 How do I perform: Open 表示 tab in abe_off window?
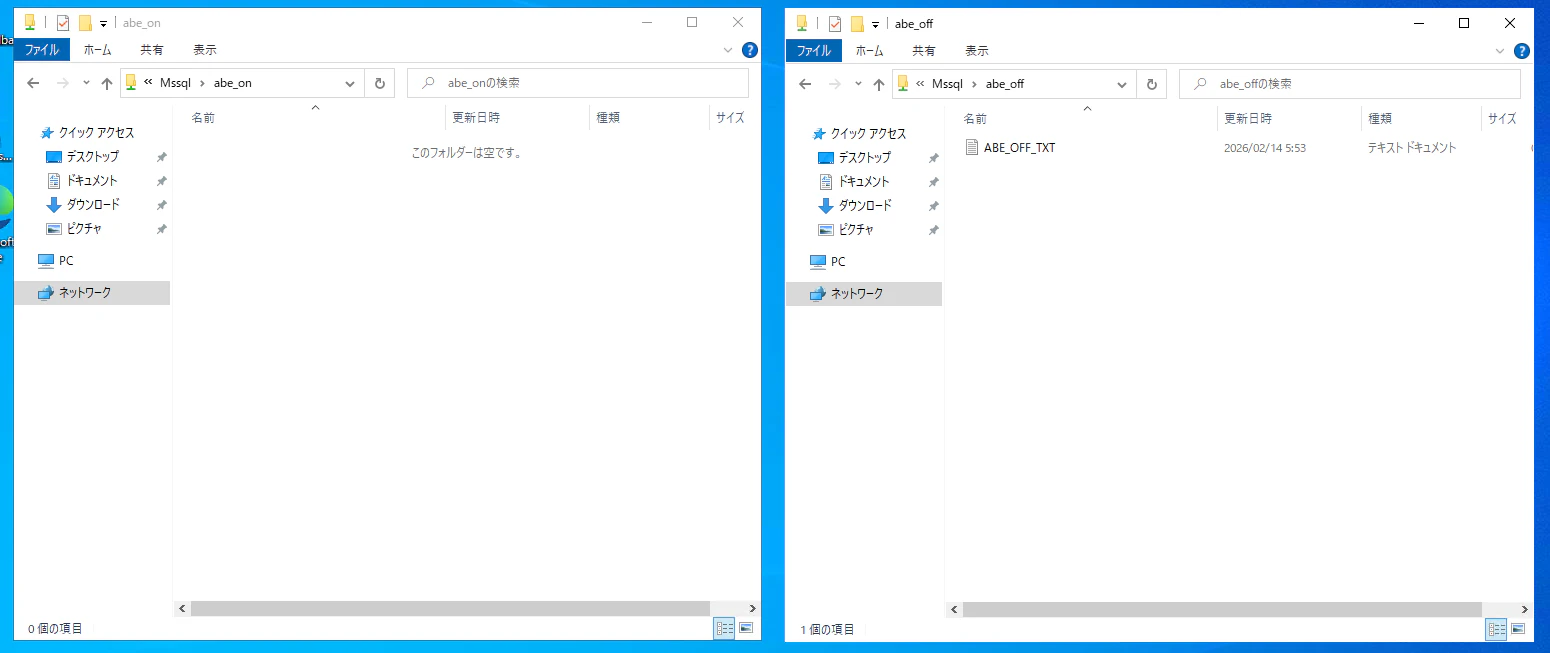tap(977, 51)
